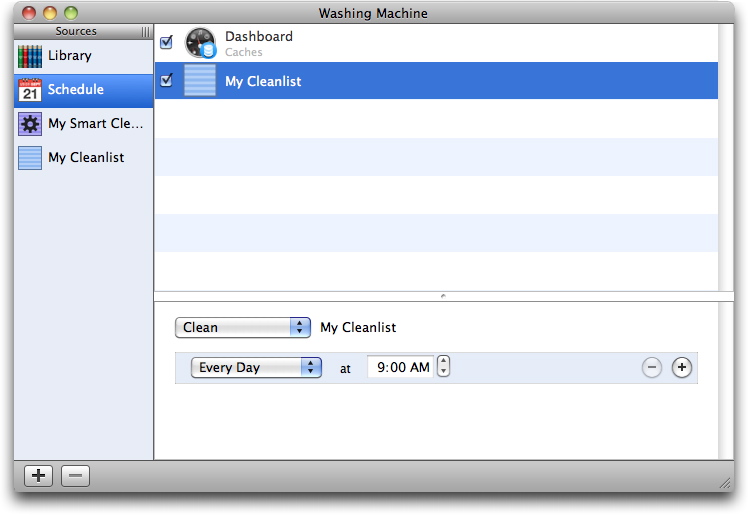748x515 pixels.
Task: Add a schedule rule with plus circle
Action: pos(682,367)
